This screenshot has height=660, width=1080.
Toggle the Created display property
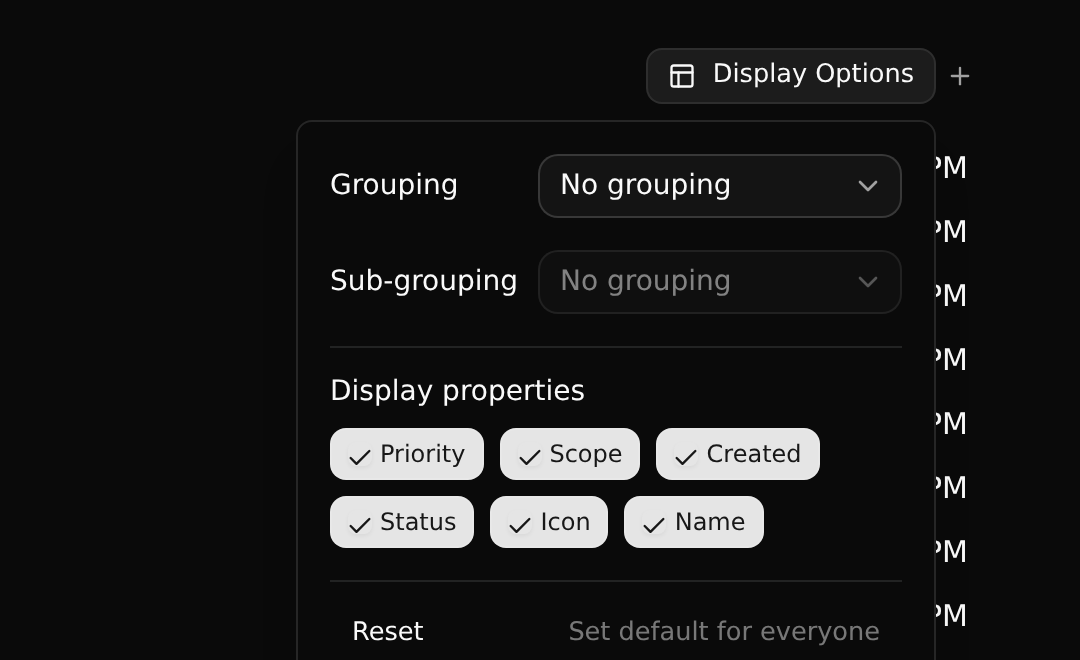point(738,454)
